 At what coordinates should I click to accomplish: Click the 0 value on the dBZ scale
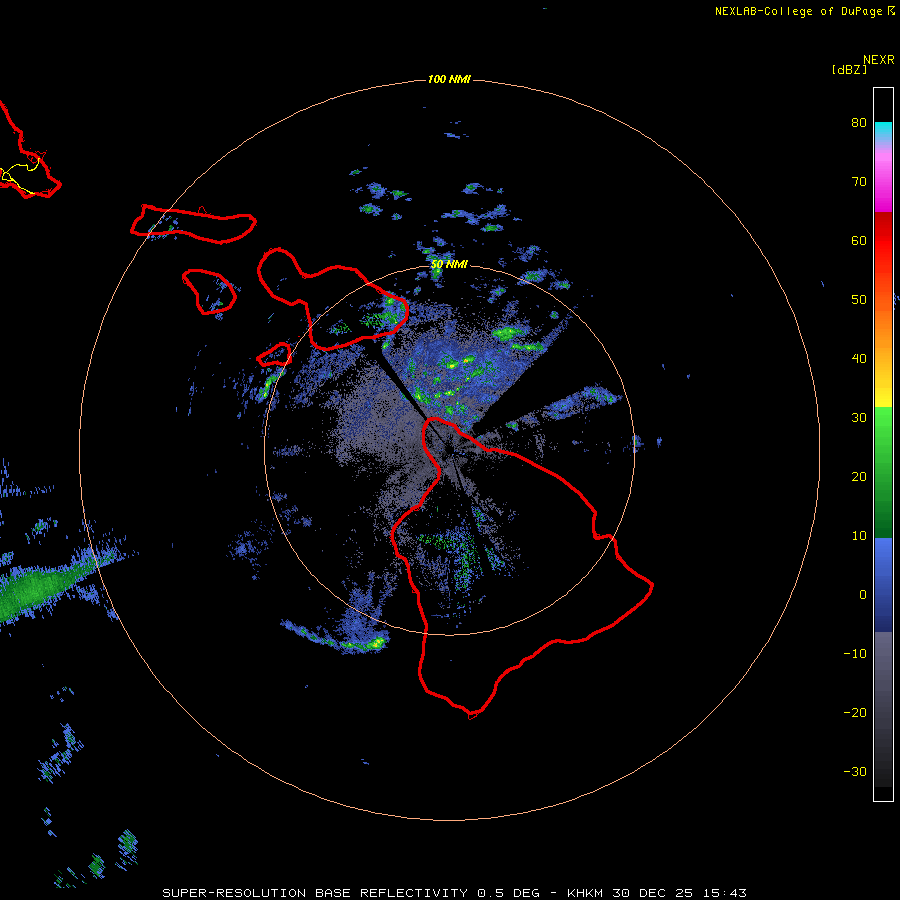[x=863, y=595]
